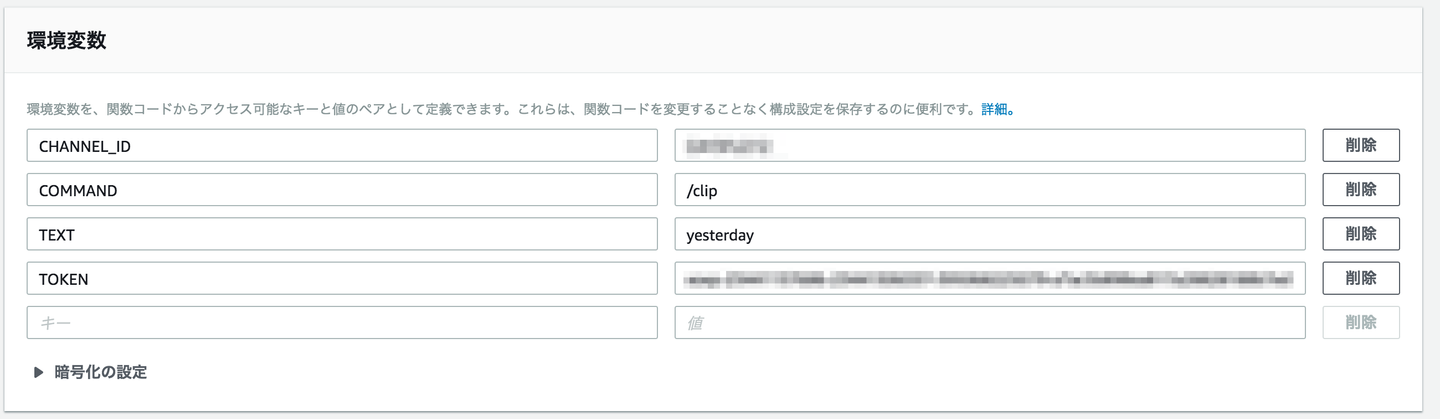
Task: Click the CHANNEL_ID key field
Action: (x=341, y=146)
